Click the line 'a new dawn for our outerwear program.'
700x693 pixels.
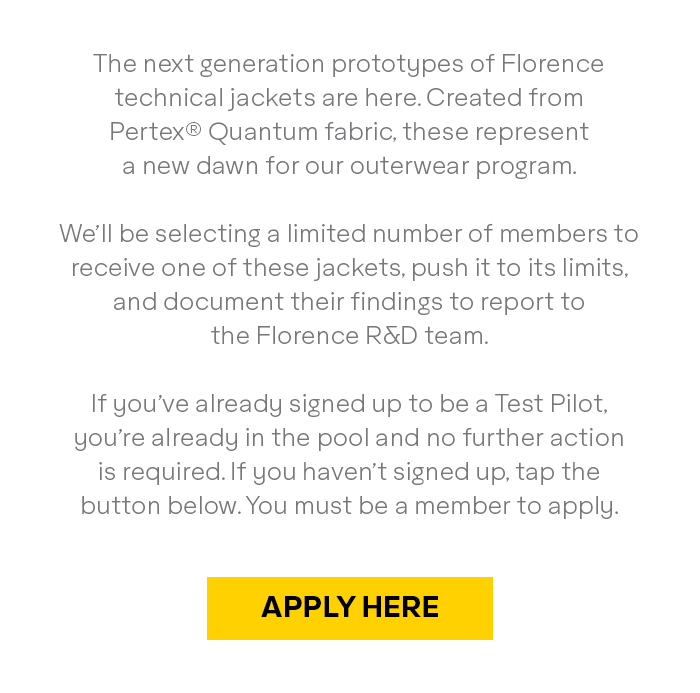pyautogui.click(x=350, y=166)
